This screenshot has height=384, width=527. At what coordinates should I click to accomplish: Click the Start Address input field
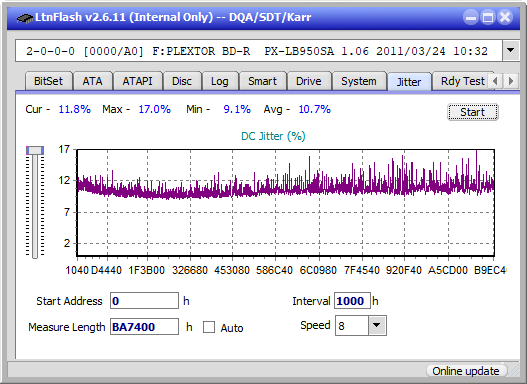point(144,301)
